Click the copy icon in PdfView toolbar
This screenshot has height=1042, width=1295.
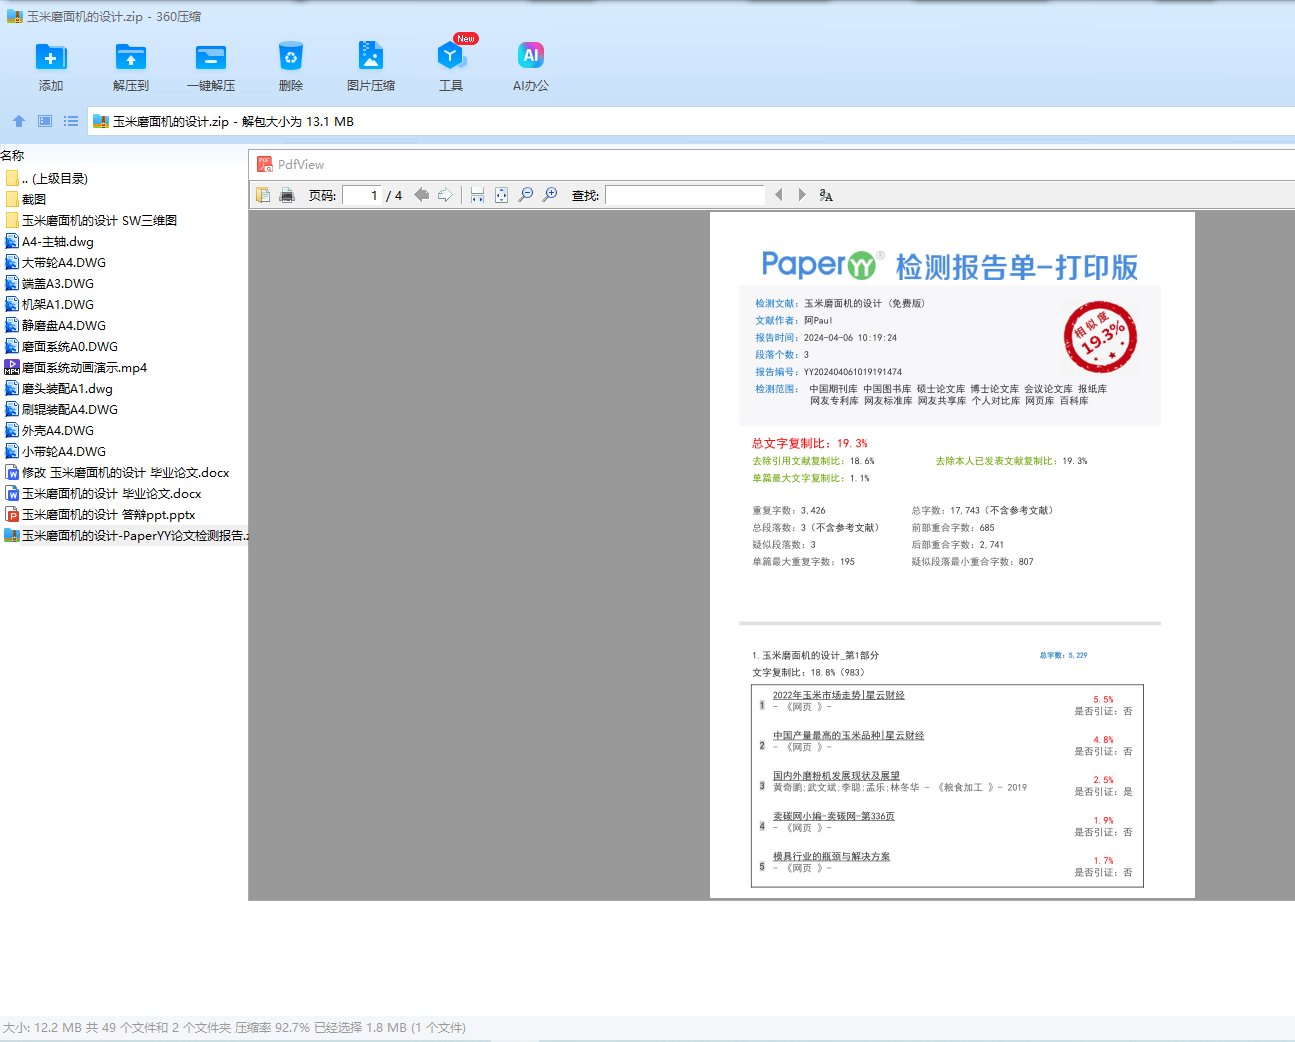263,195
